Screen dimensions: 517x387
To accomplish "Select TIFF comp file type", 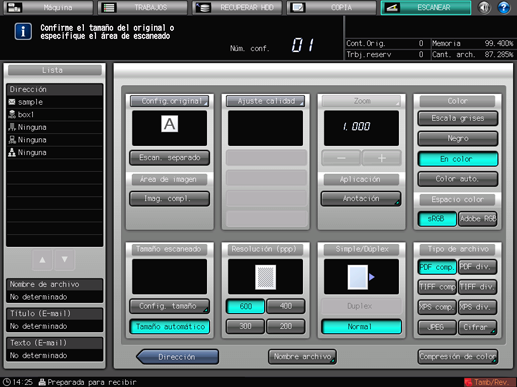I will click(x=437, y=287).
